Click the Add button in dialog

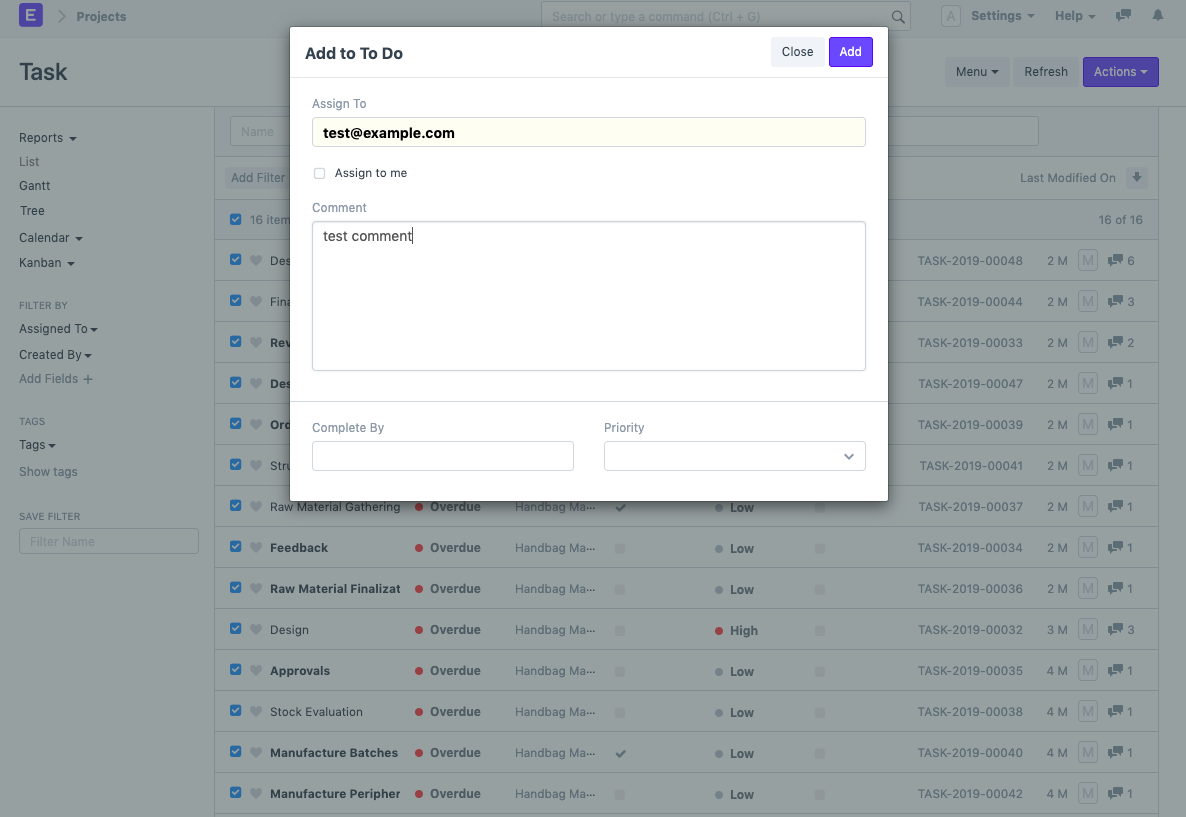click(850, 52)
